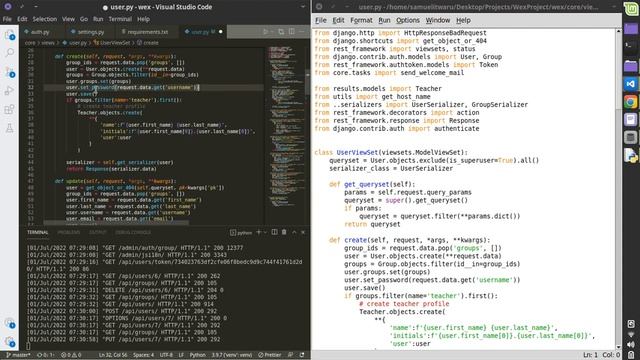Image resolution: width=640 pixels, height=360 pixels.
Task: Open the notifications bell in status bar
Action: 302,355
